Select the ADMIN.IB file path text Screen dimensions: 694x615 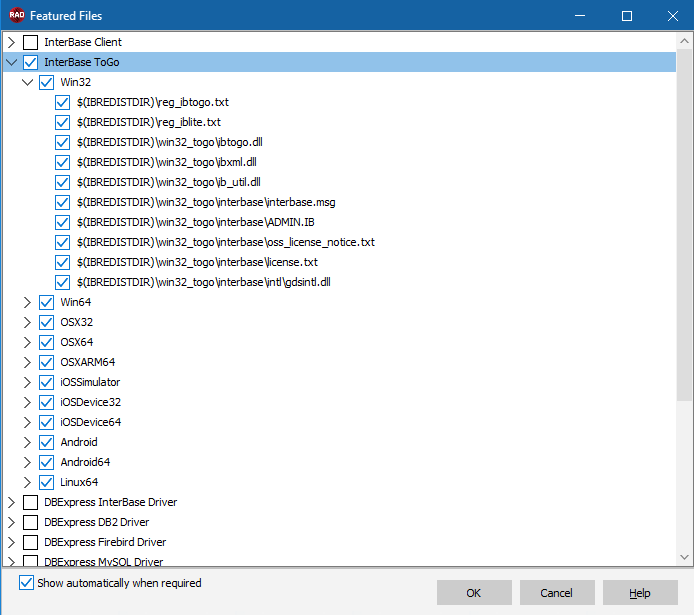point(196,222)
